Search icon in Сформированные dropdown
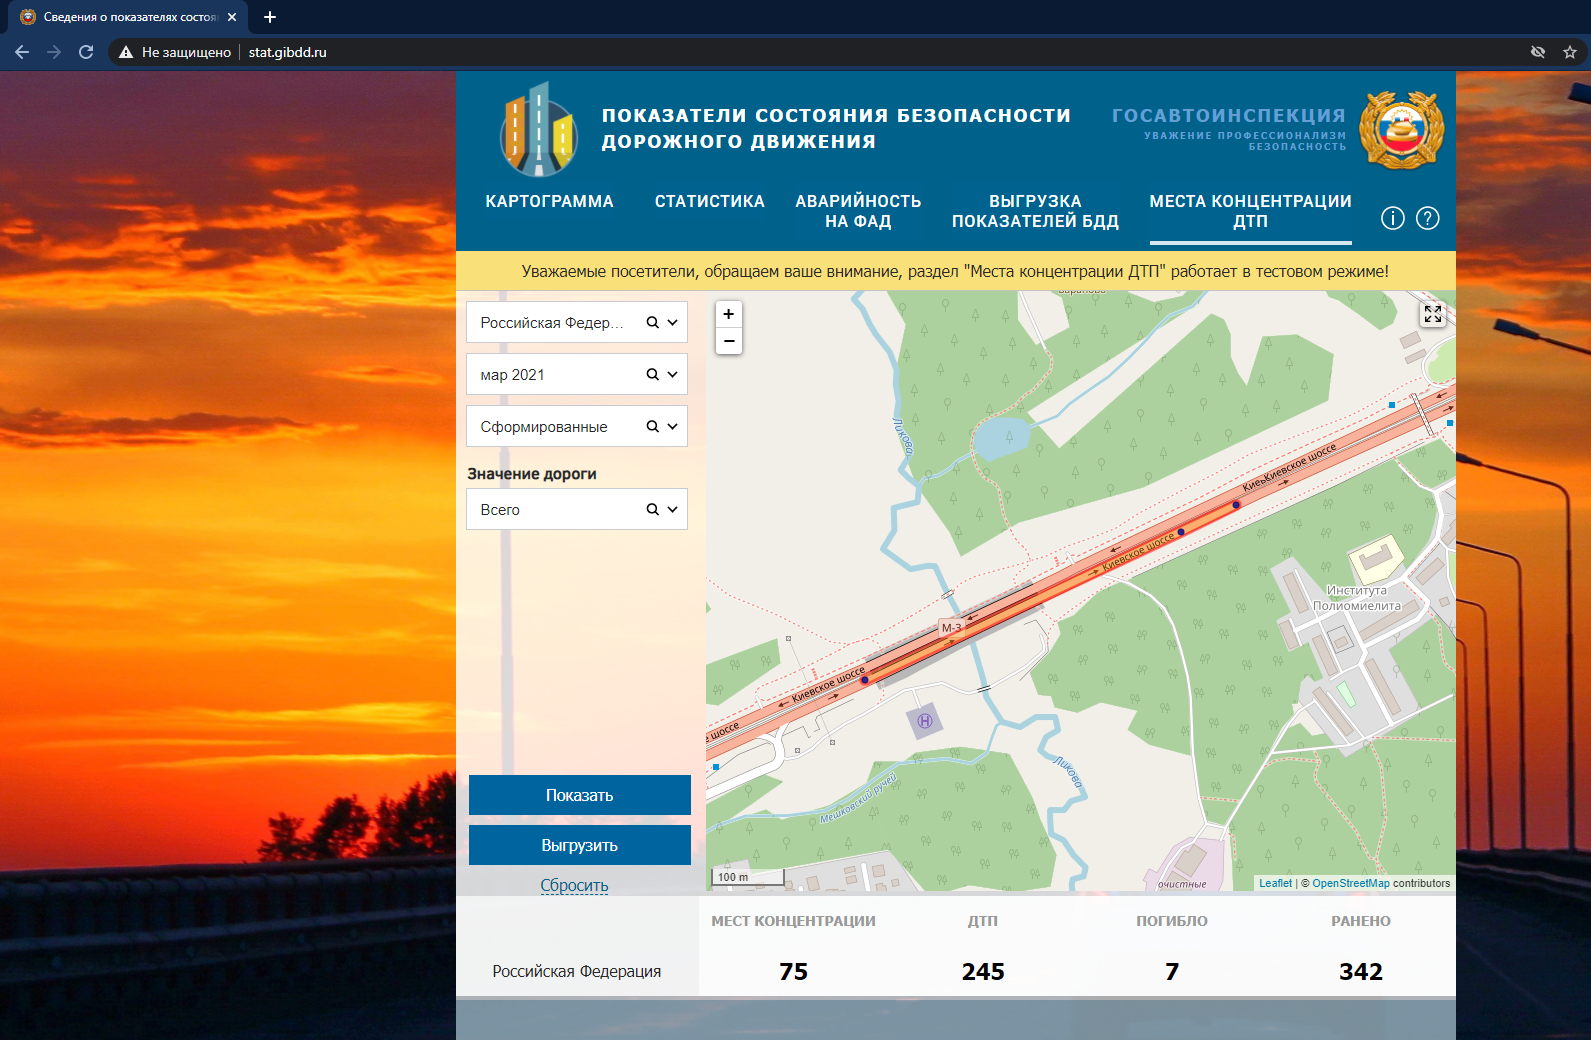1591x1040 pixels. pos(652,427)
